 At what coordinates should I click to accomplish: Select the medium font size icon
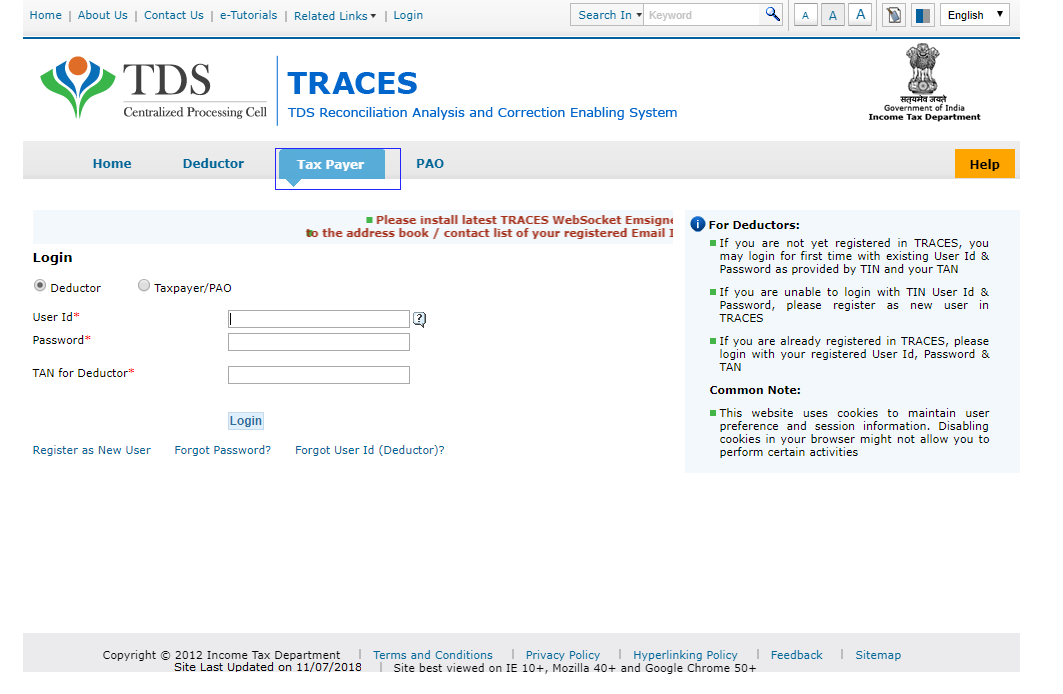[832, 14]
